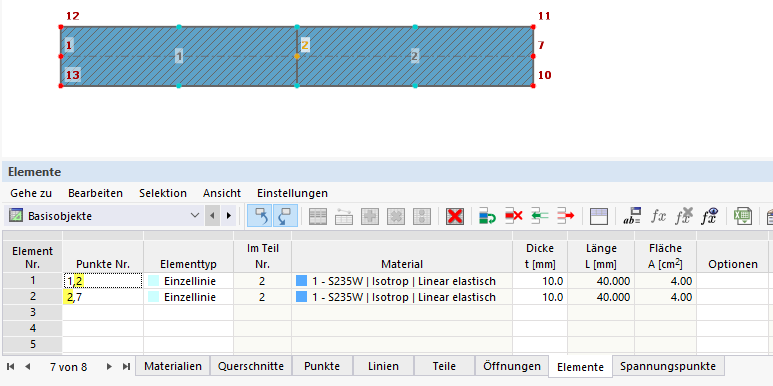Click element type color swatch in row 1

point(153,281)
